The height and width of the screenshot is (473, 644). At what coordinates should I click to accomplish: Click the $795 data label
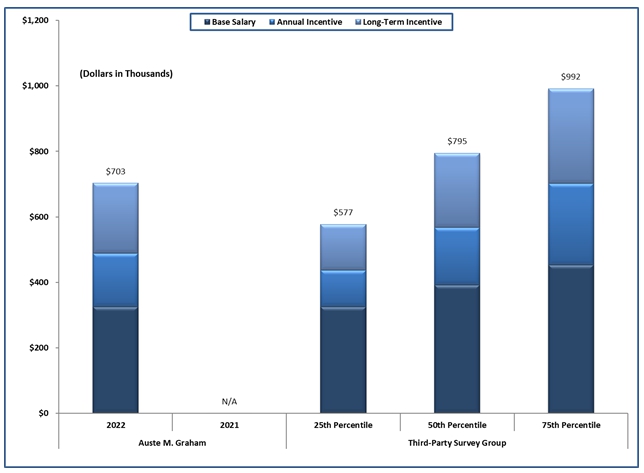coord(456,142)
